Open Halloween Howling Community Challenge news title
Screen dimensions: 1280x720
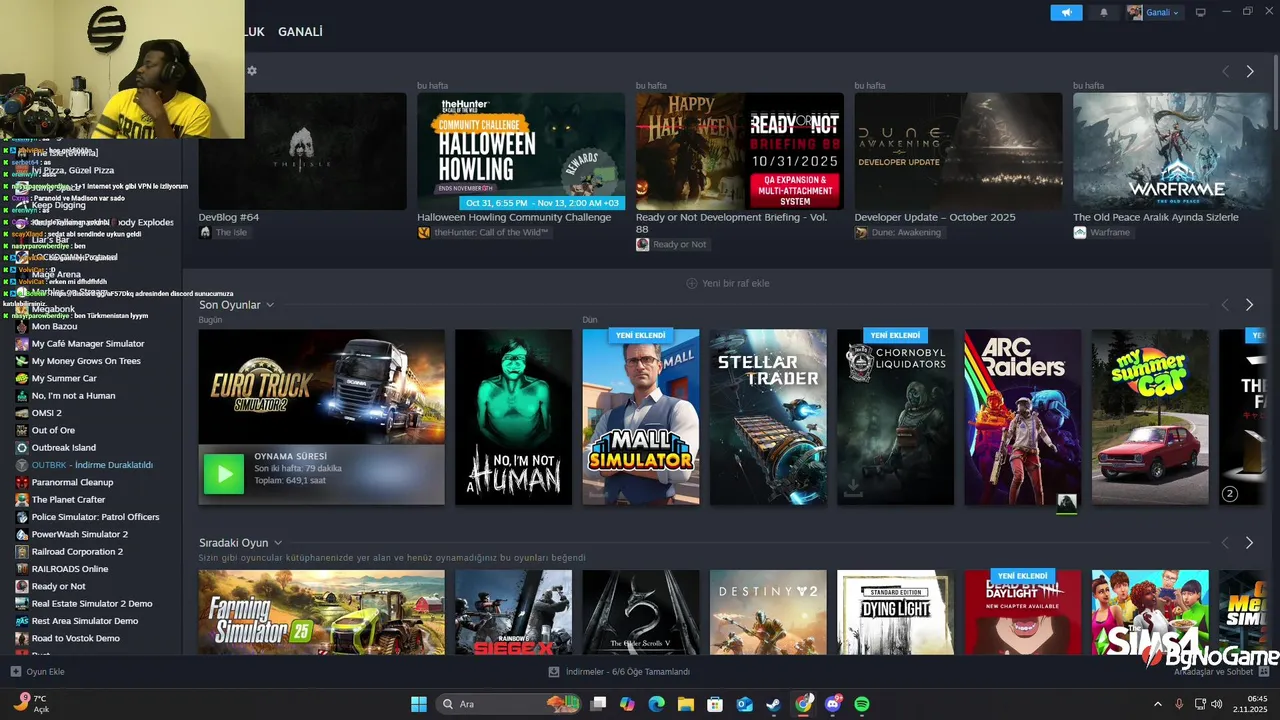tap(514, 217)
